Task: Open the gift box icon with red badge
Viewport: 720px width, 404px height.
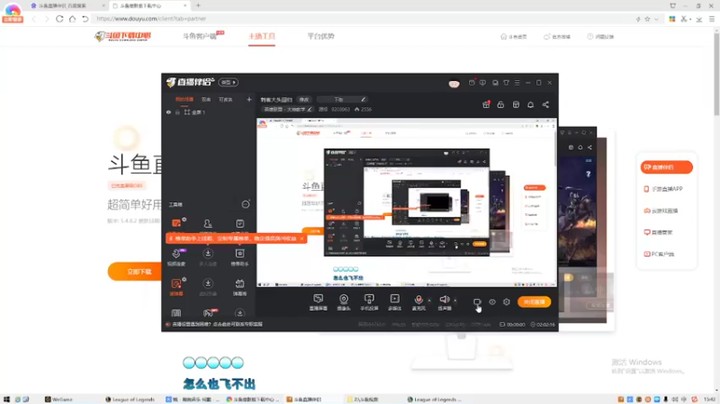Action: click(486, 105)
